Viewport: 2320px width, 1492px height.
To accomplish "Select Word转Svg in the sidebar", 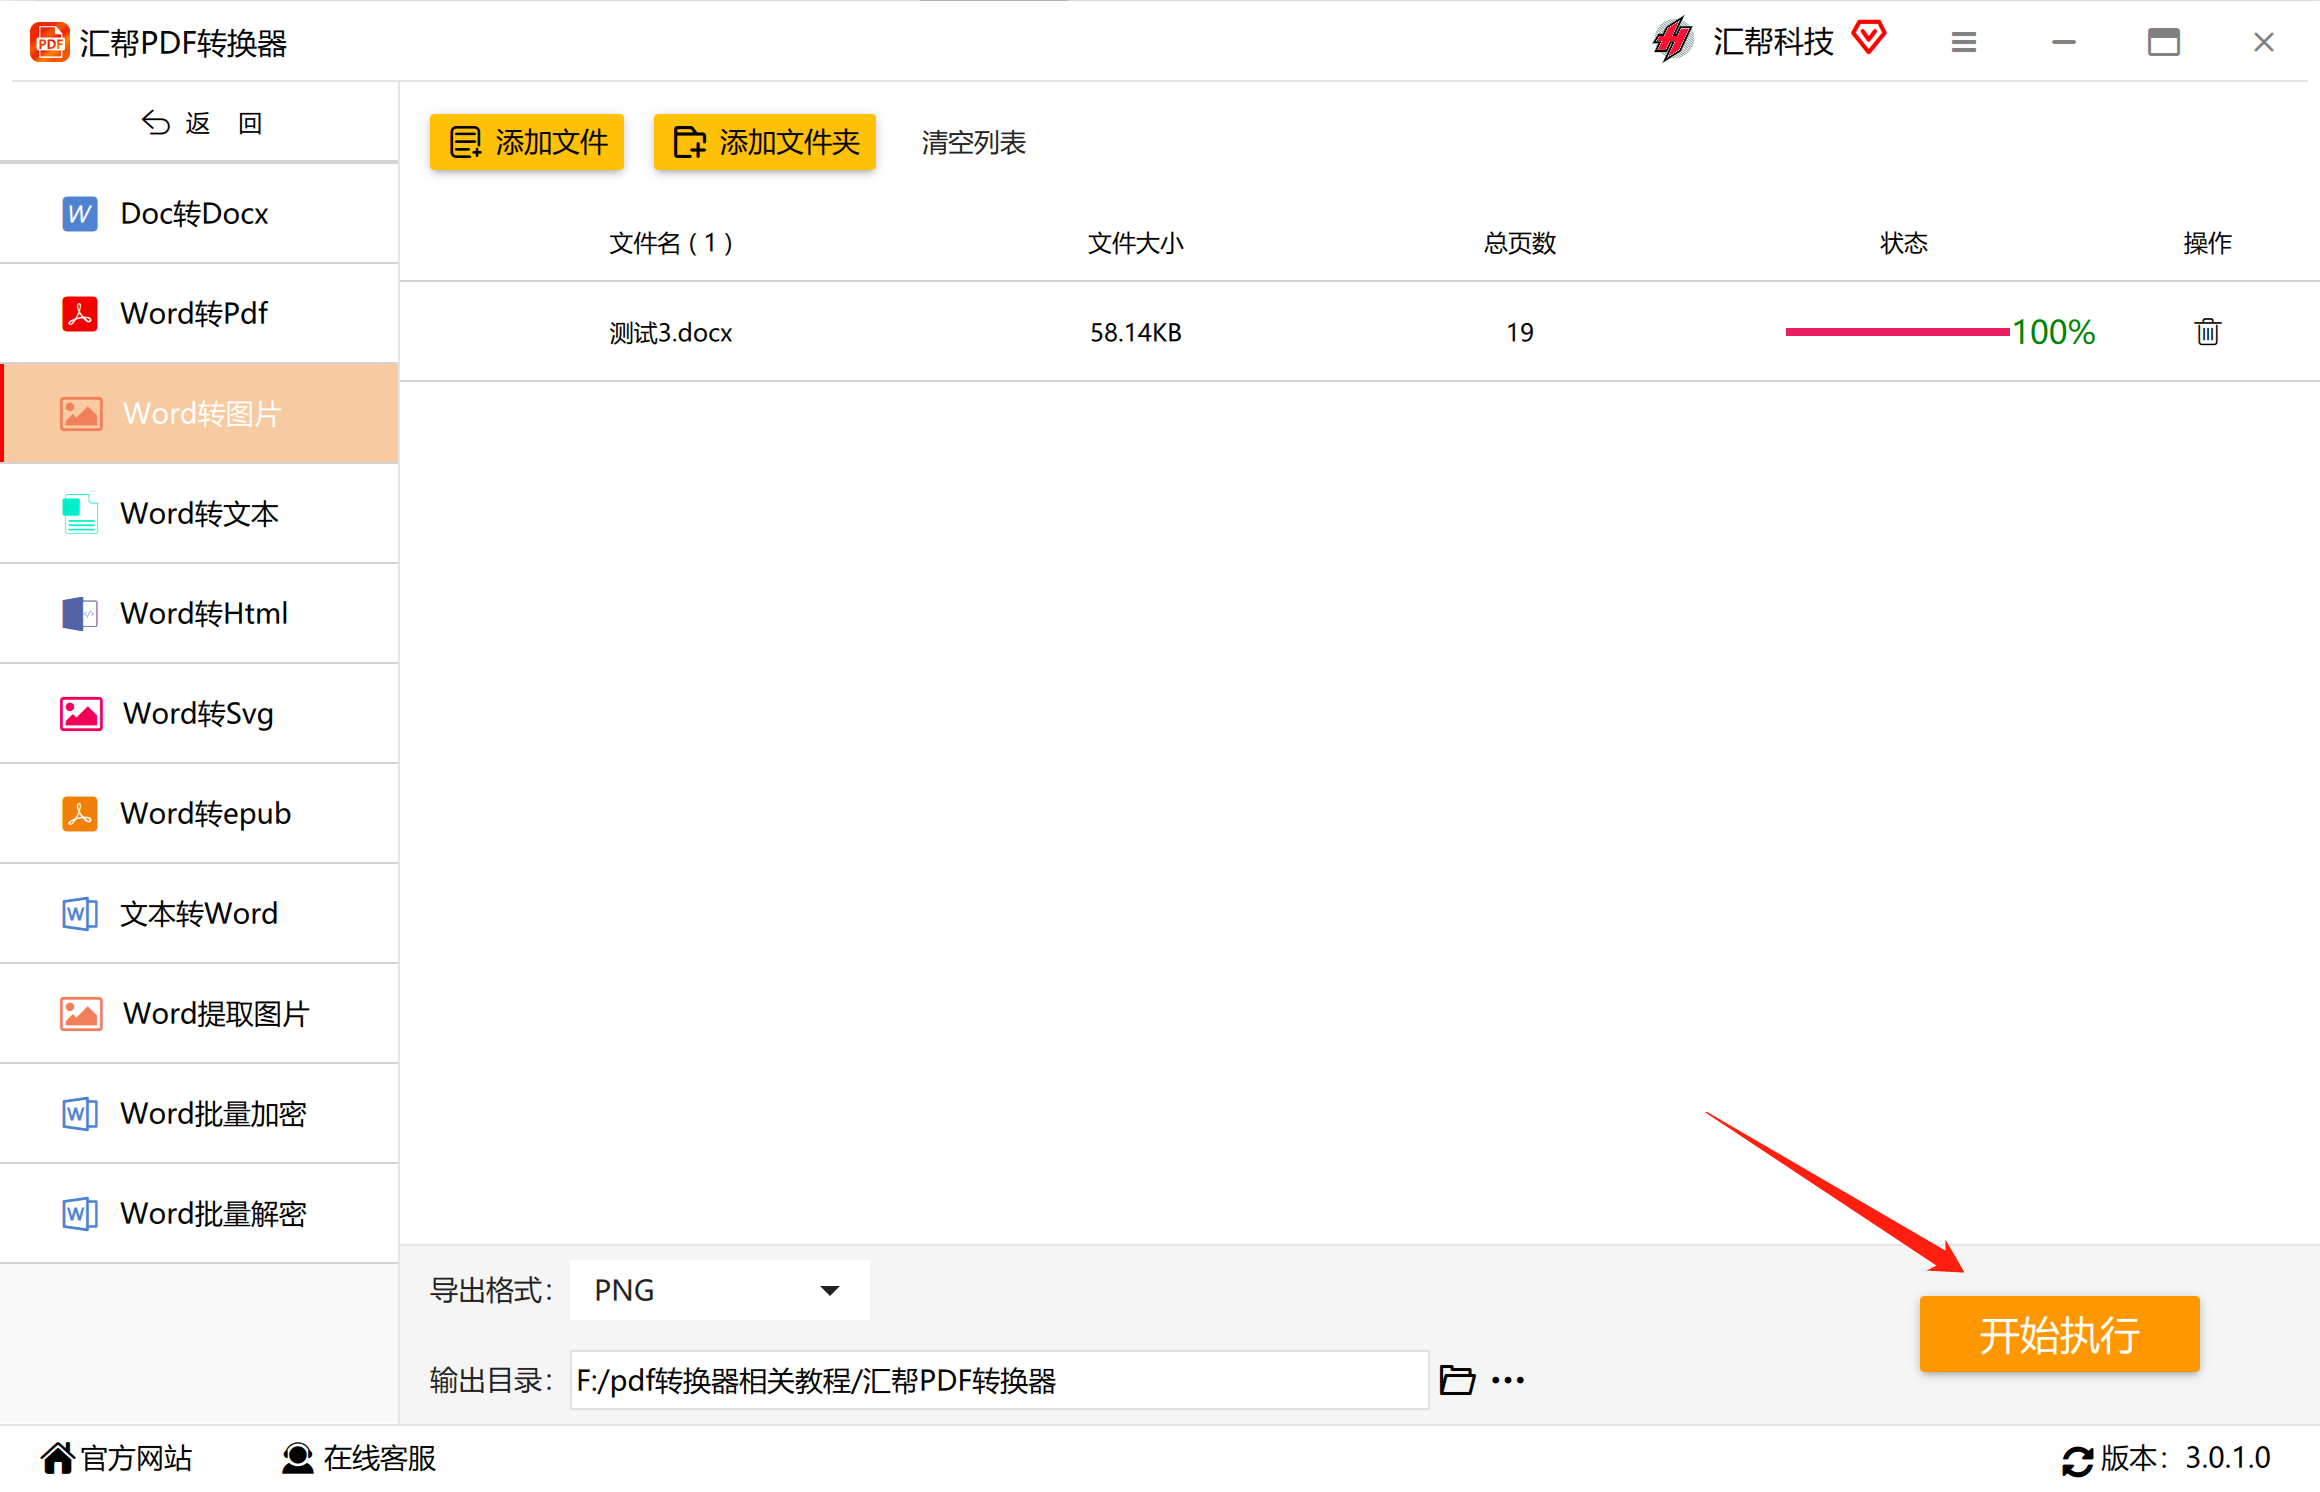I will [x=199, y=713].
